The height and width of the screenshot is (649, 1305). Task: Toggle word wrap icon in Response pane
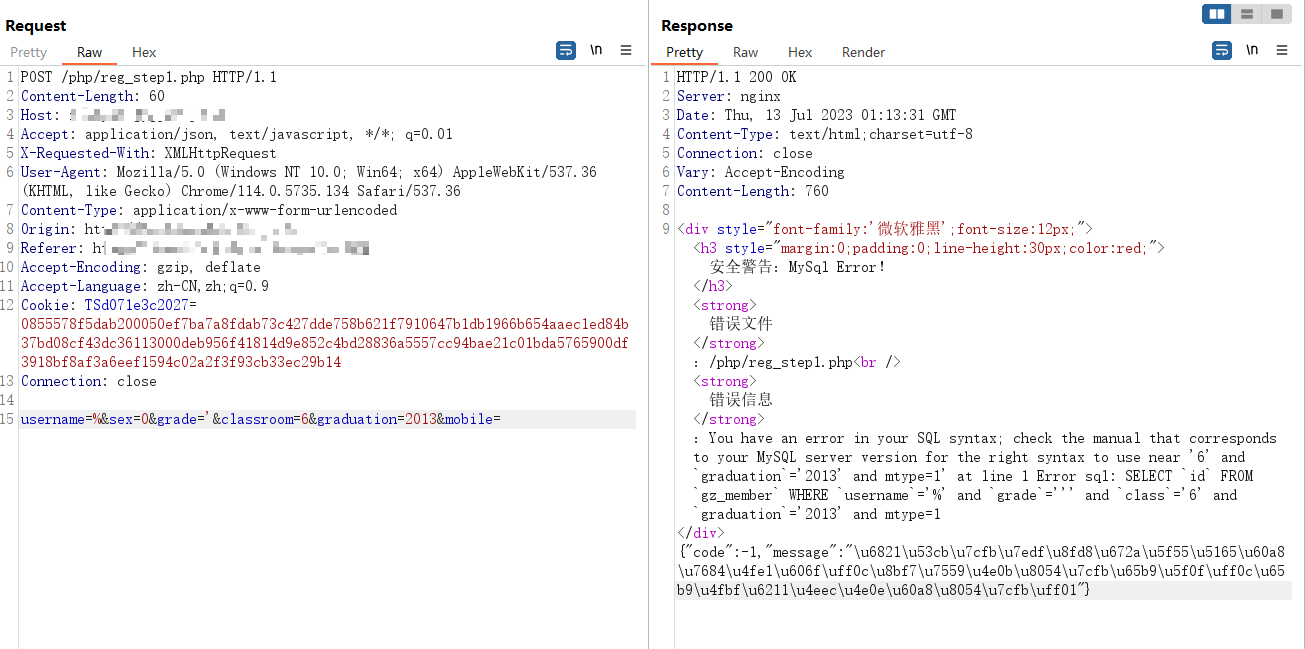(x=1222, y=50)
